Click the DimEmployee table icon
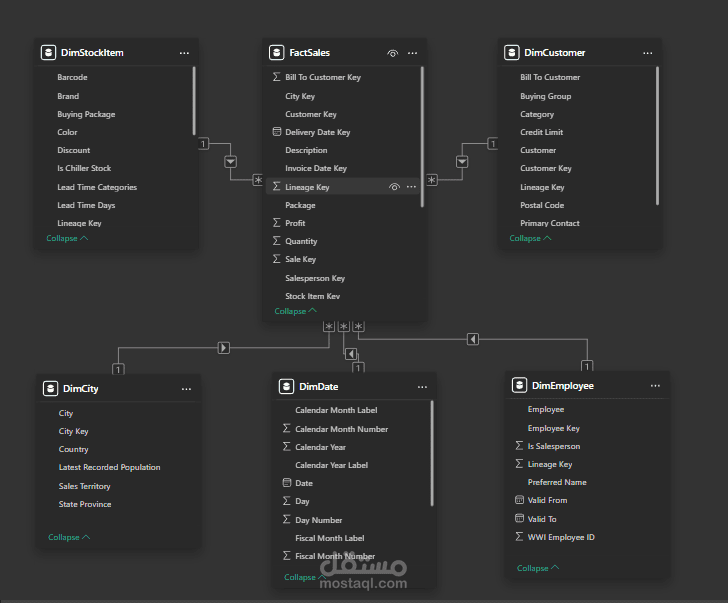 pyautogui.click(x=519, y=385)
